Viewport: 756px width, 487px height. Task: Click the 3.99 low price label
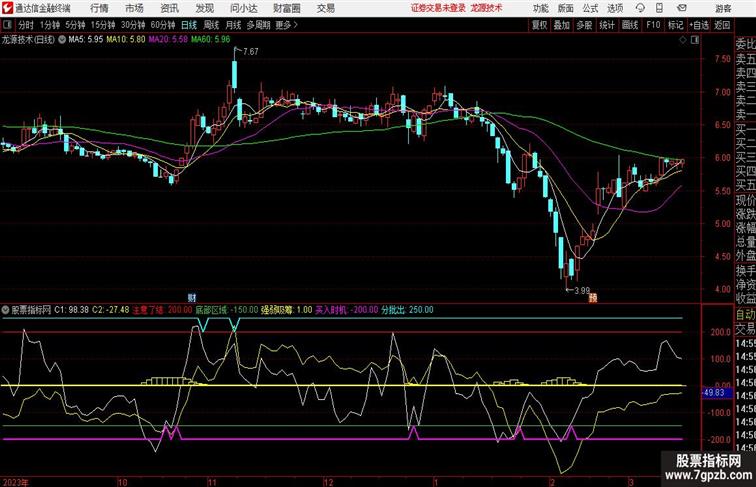[582, 291]
